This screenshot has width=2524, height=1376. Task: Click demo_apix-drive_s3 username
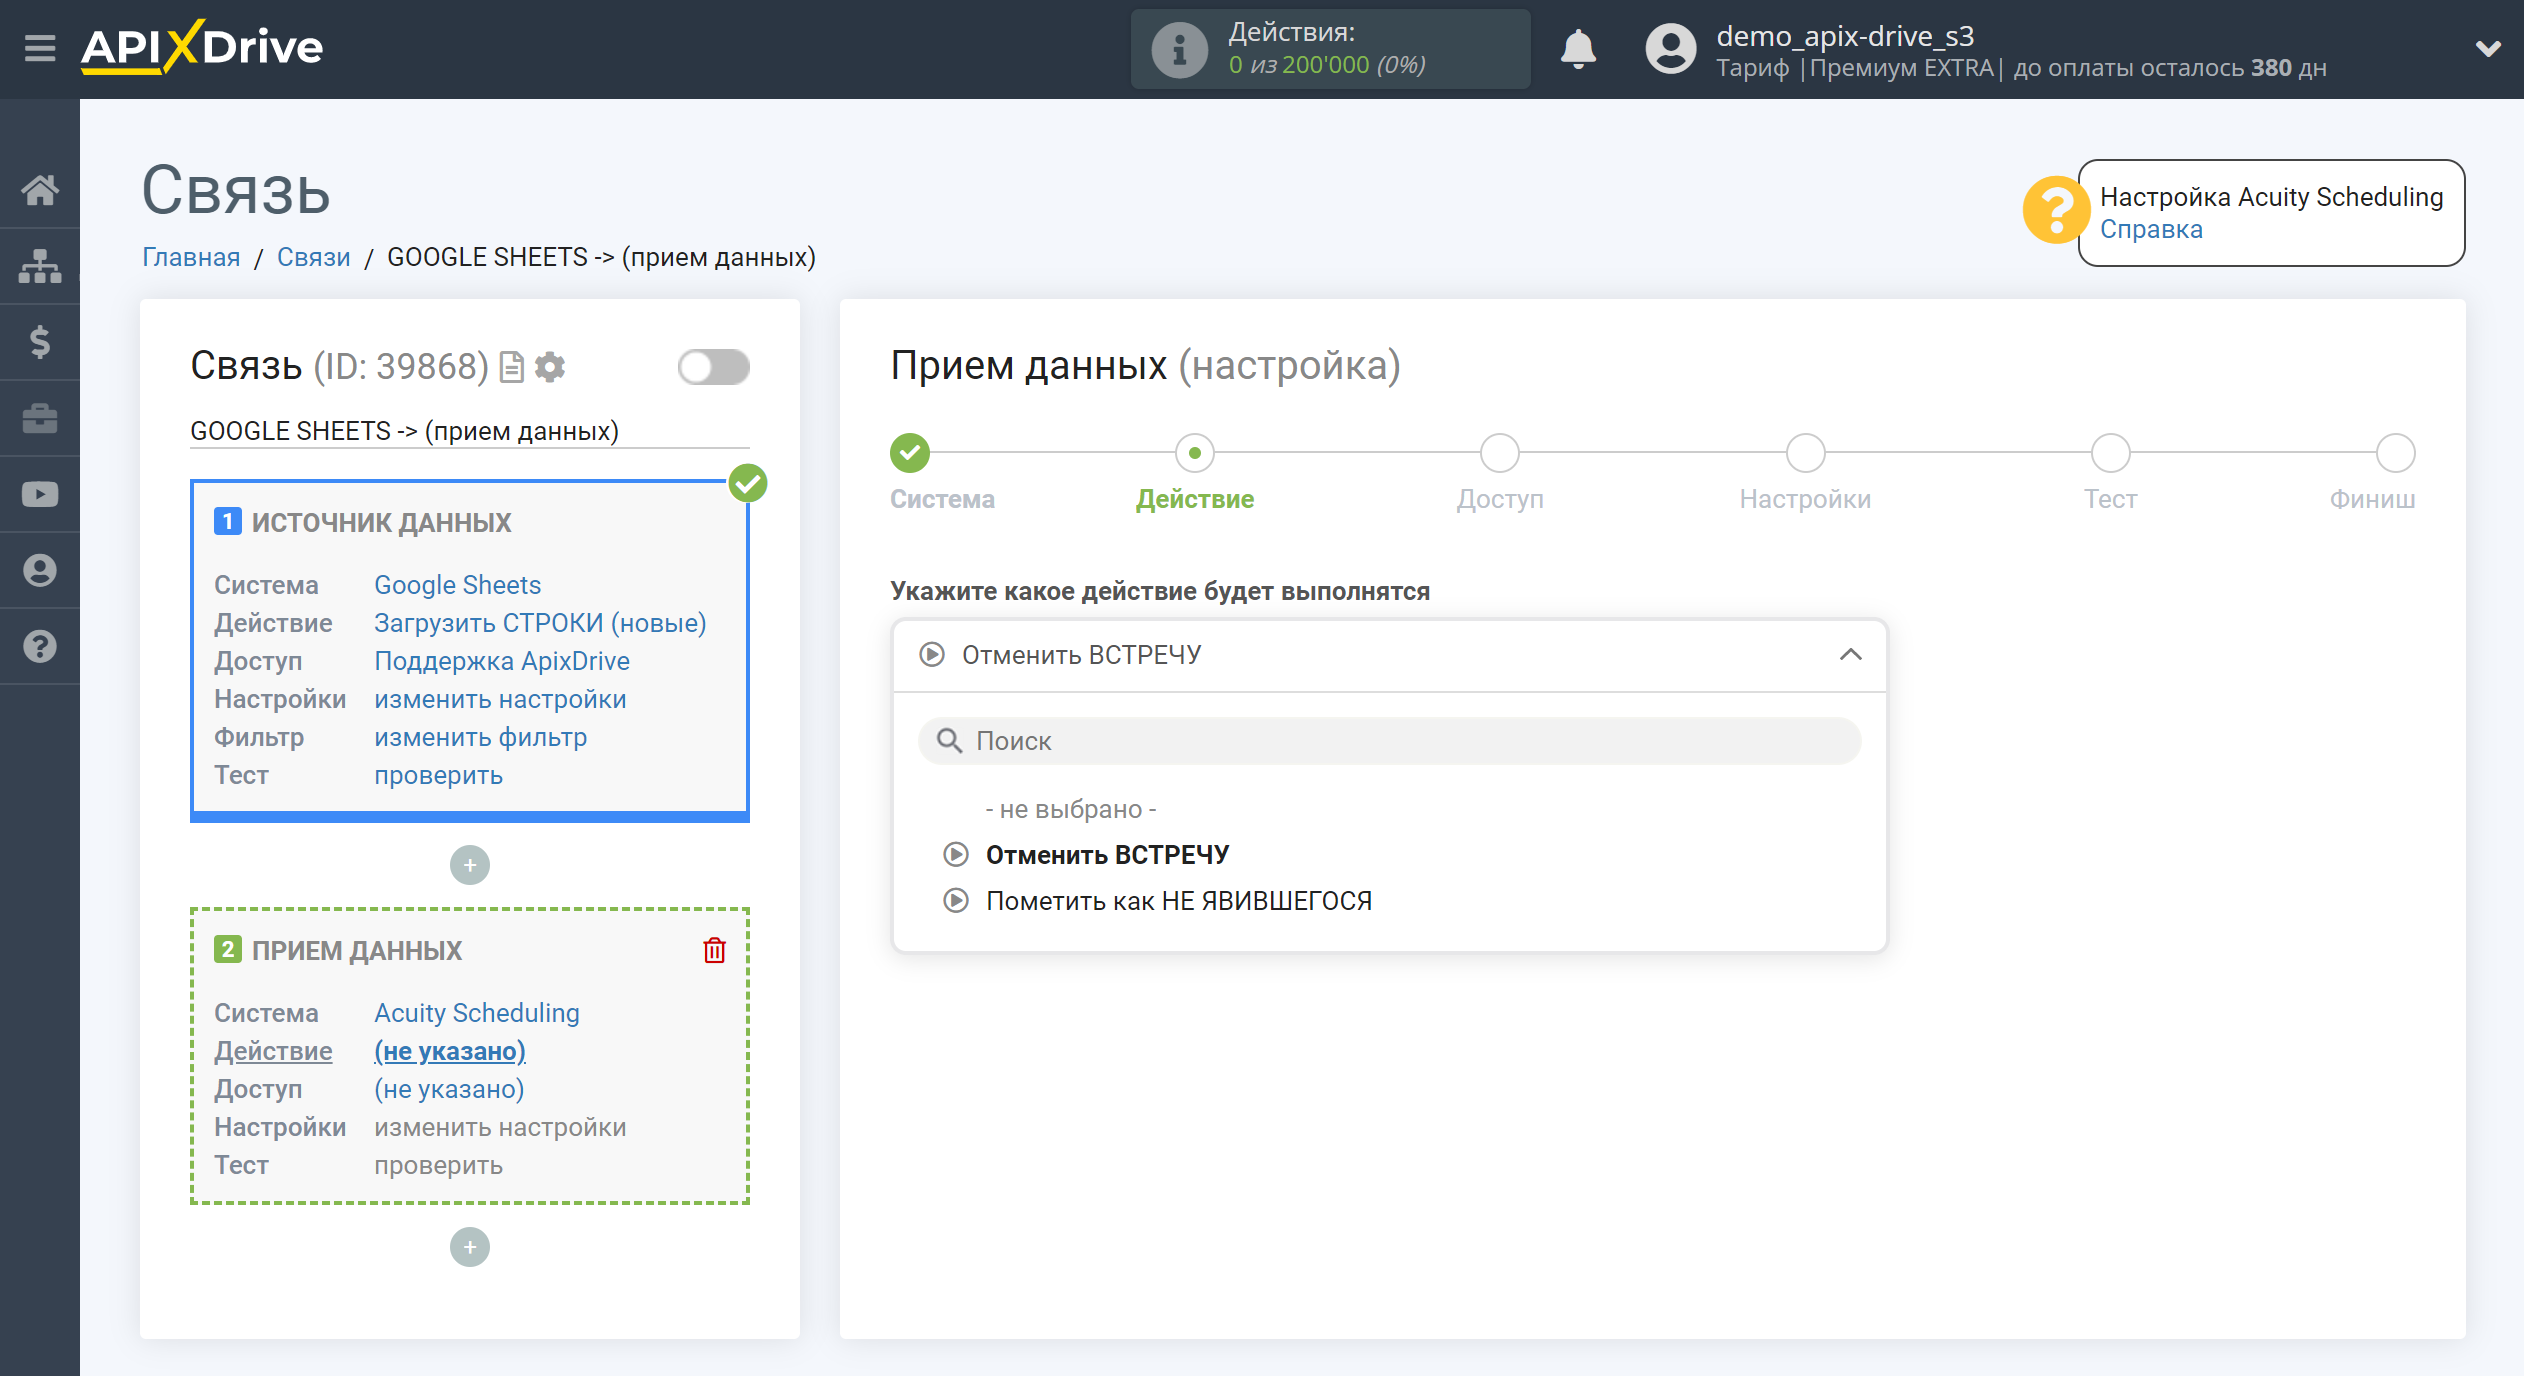tap(1845, 35)
